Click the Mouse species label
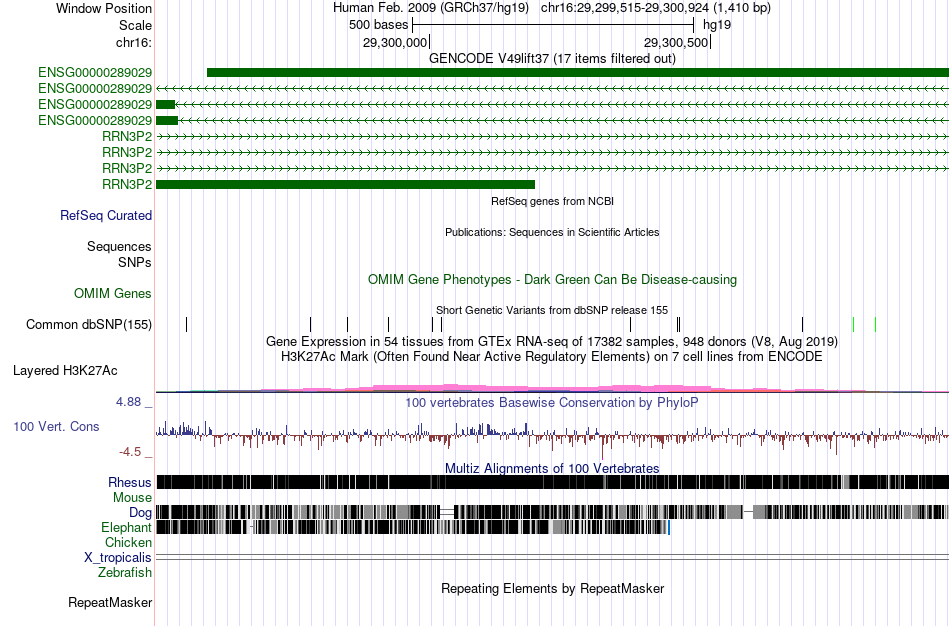This screenshot has height=626, width=950. click(132, 498)
